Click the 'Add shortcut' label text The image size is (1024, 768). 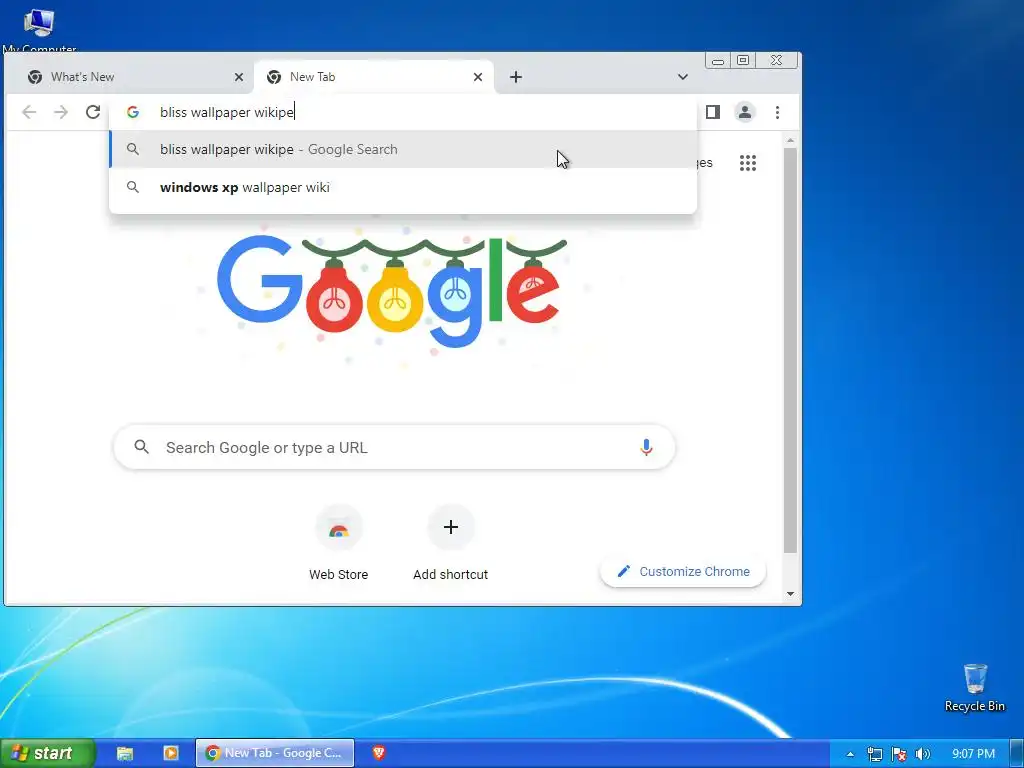451,575
